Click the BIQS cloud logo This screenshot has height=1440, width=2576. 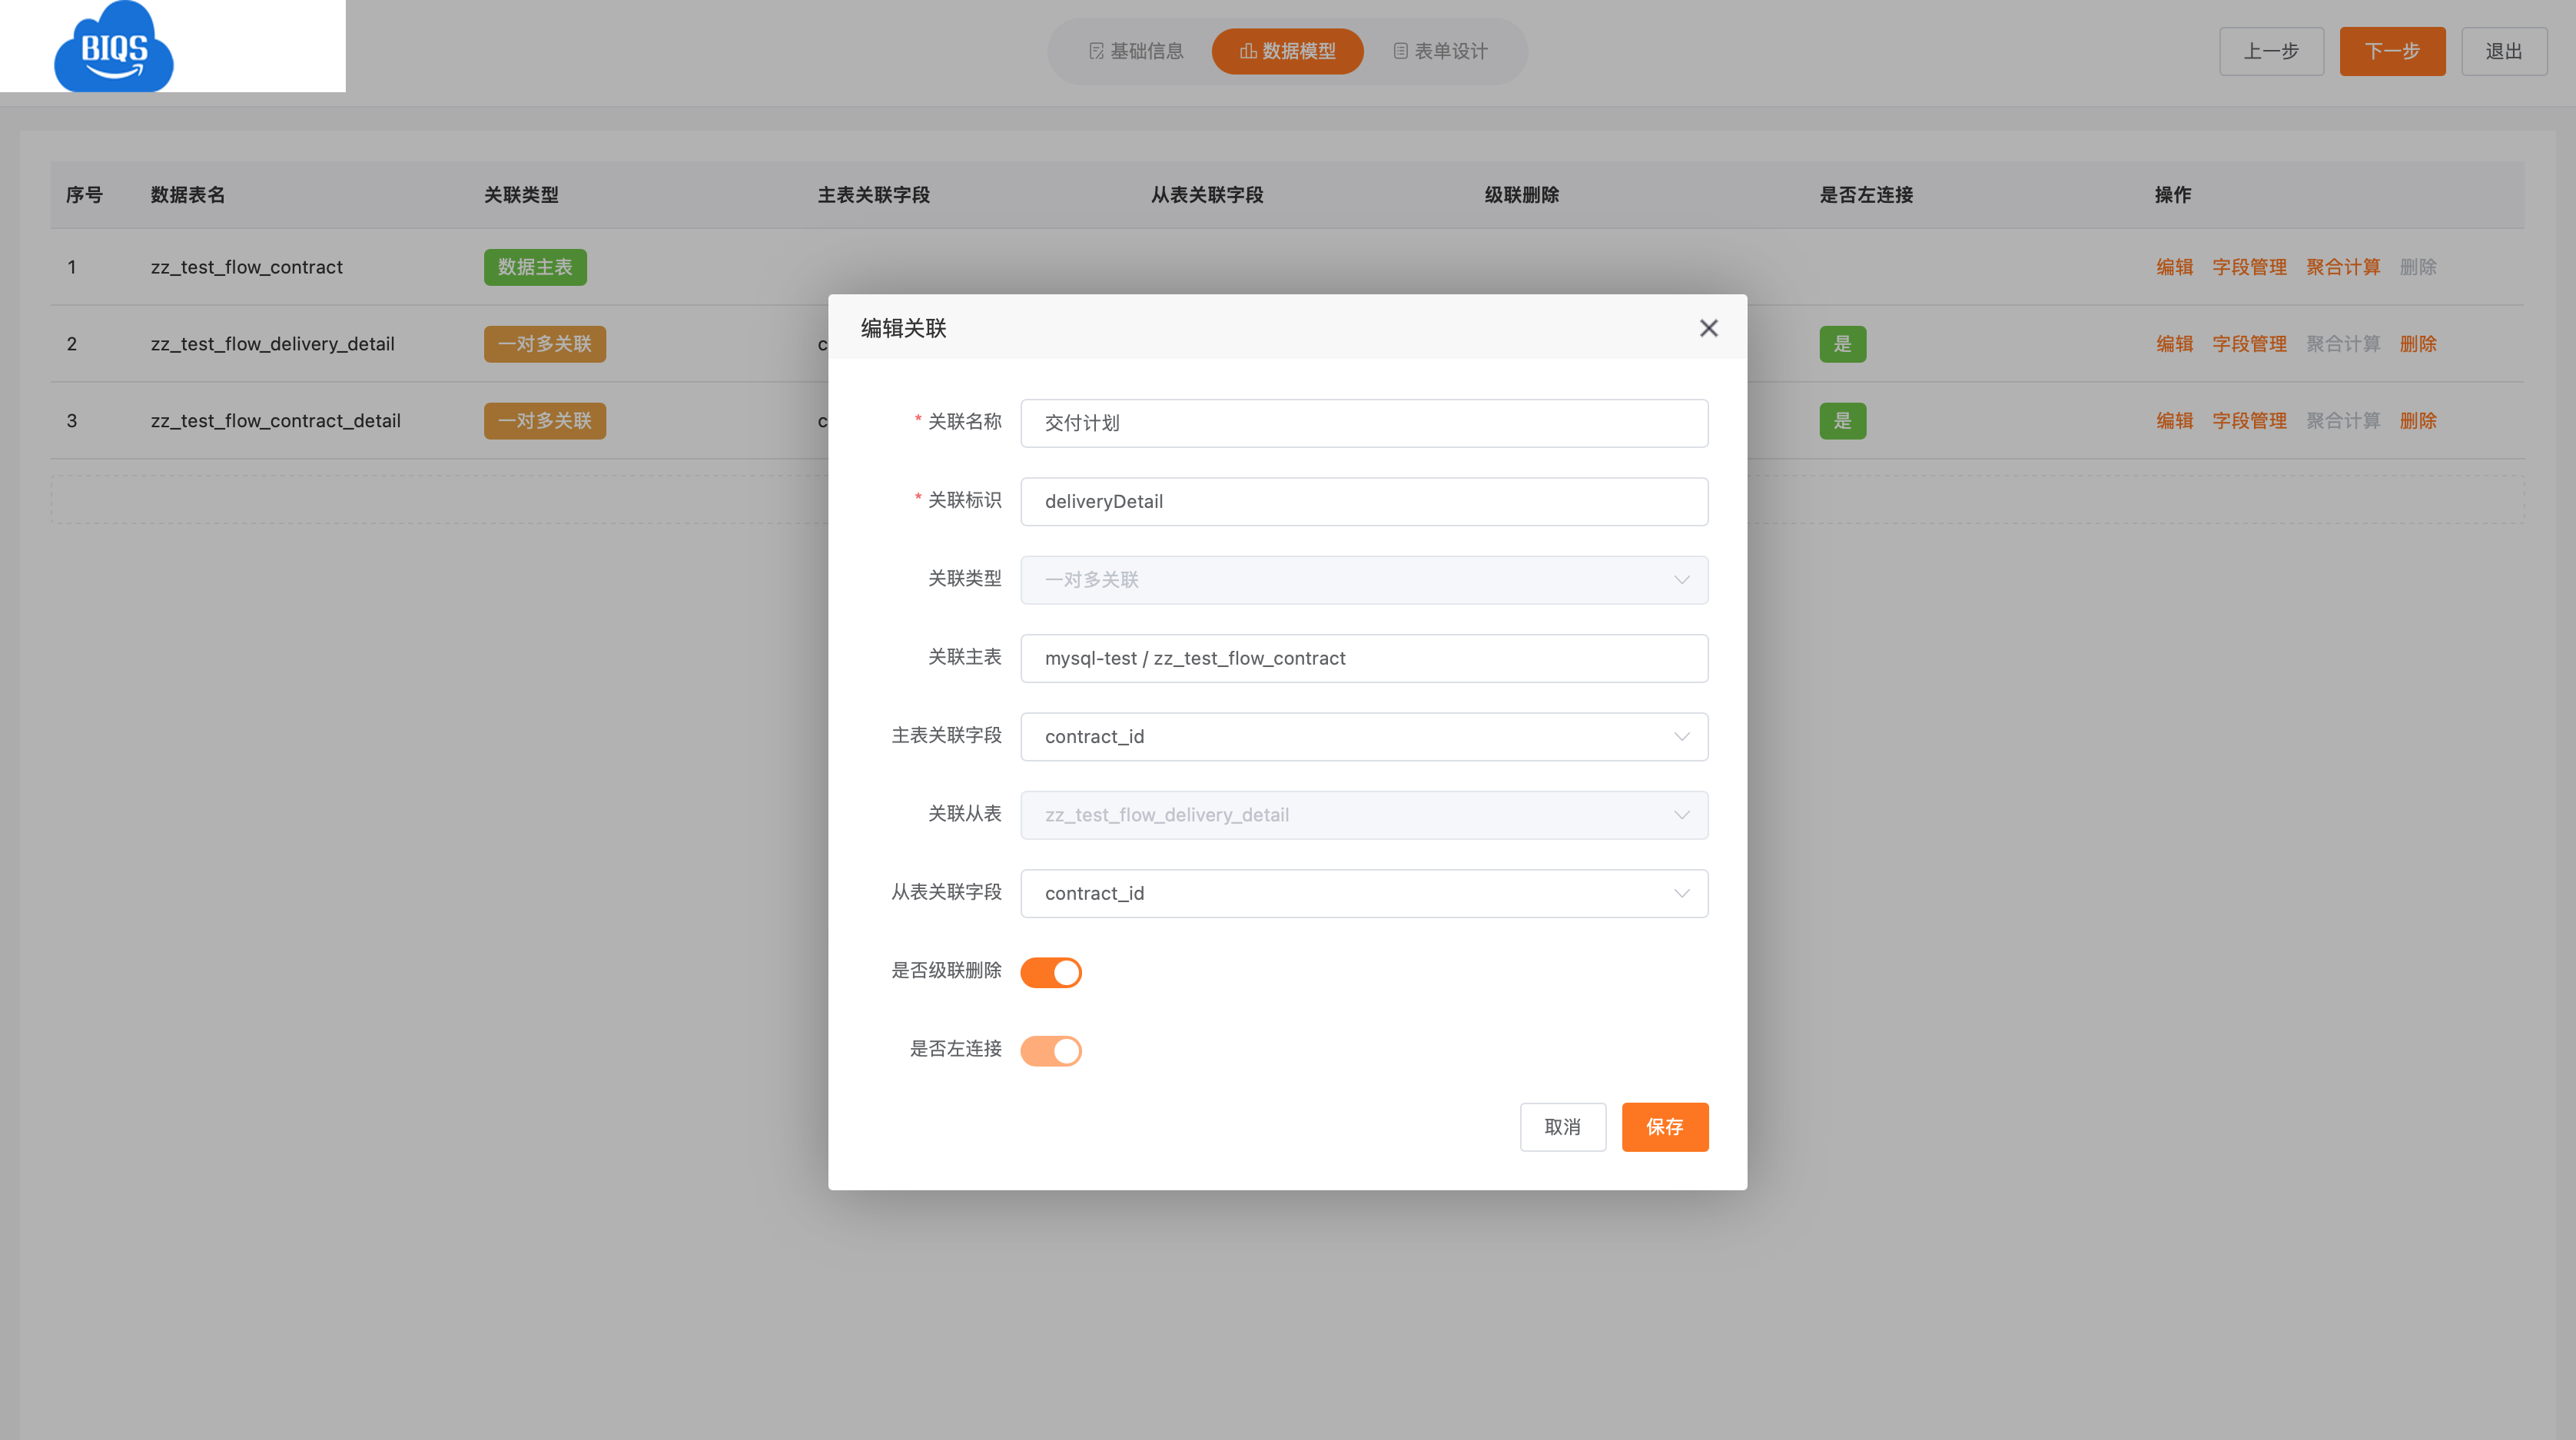pos(114,46)
